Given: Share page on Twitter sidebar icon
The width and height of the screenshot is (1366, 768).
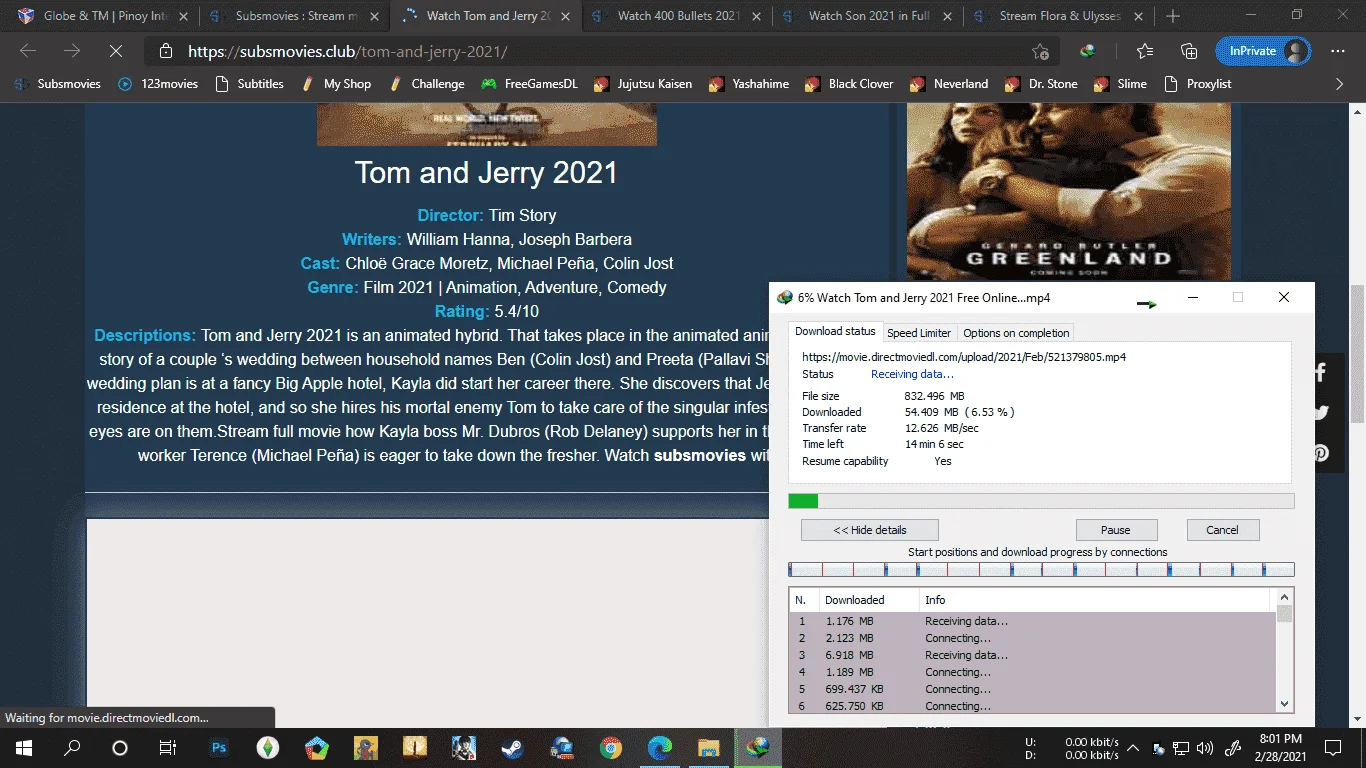Looking at the screenshot, I should coord(1321,413).
